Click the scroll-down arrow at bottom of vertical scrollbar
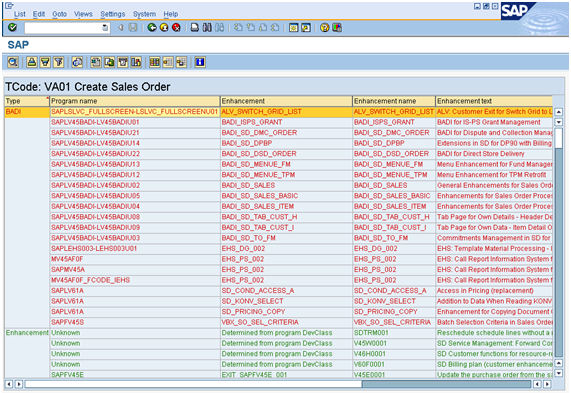 558,373
